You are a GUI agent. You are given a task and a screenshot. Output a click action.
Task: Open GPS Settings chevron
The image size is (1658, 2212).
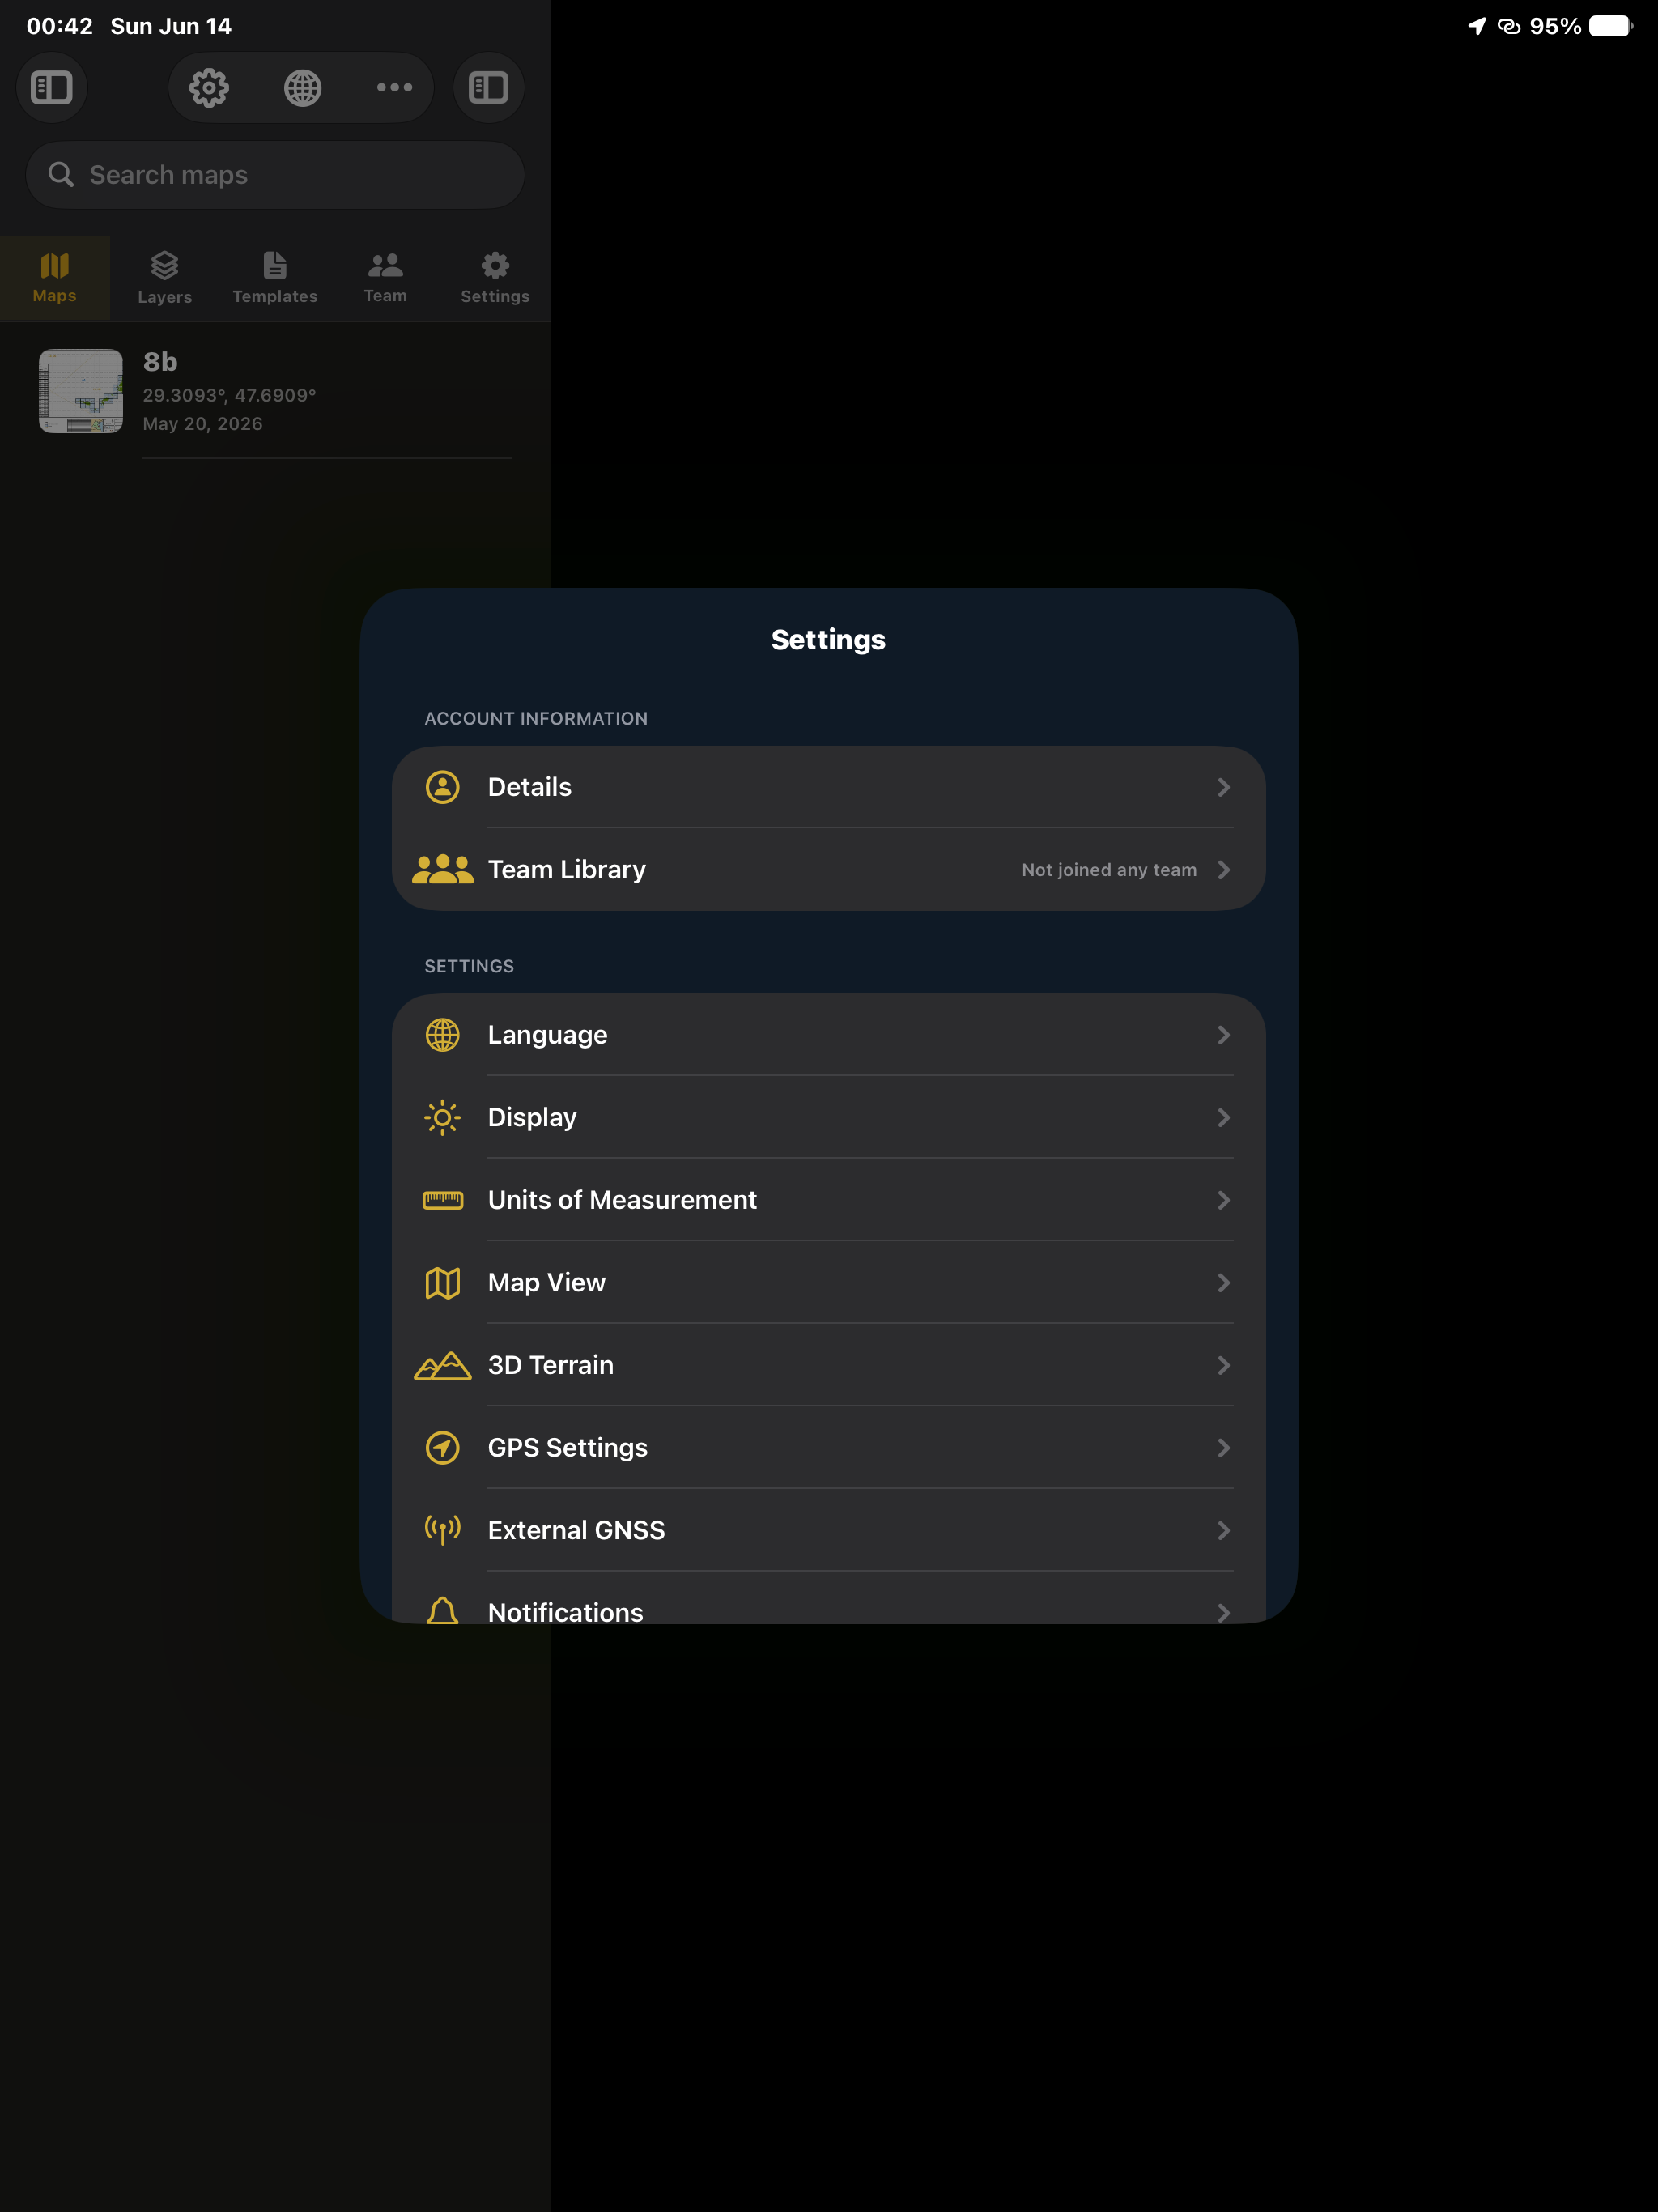tap(1224, 1448)
